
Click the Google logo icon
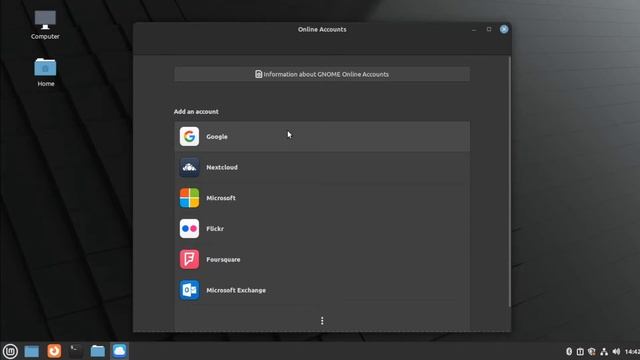(x=189, y=136)
